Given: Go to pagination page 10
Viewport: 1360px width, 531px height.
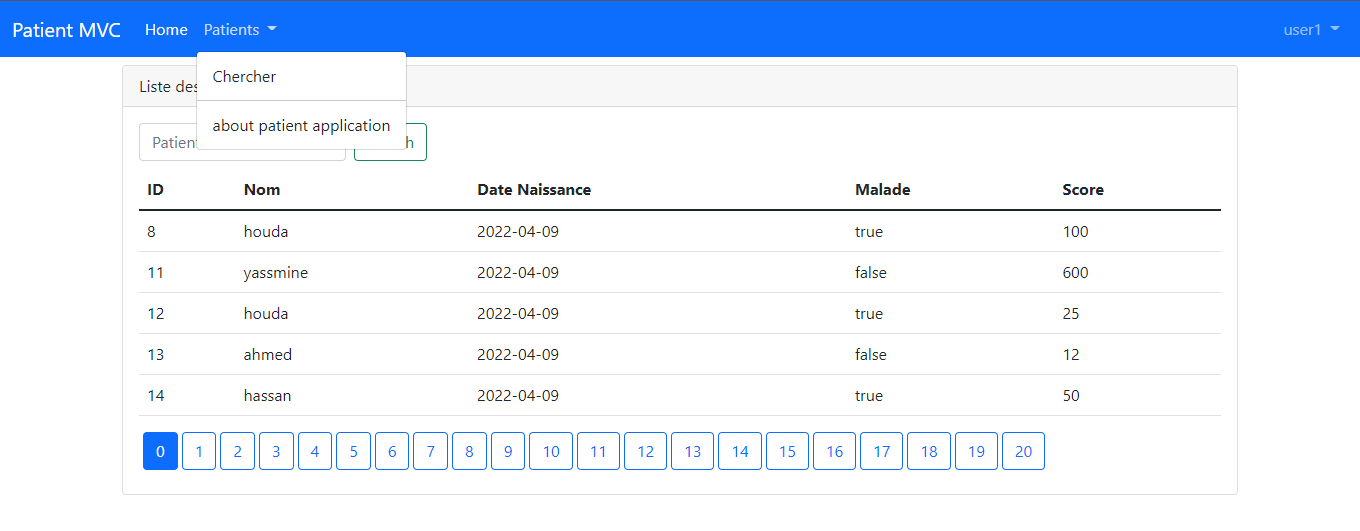Looking at the screenshot, I should [x=551, y=452].
